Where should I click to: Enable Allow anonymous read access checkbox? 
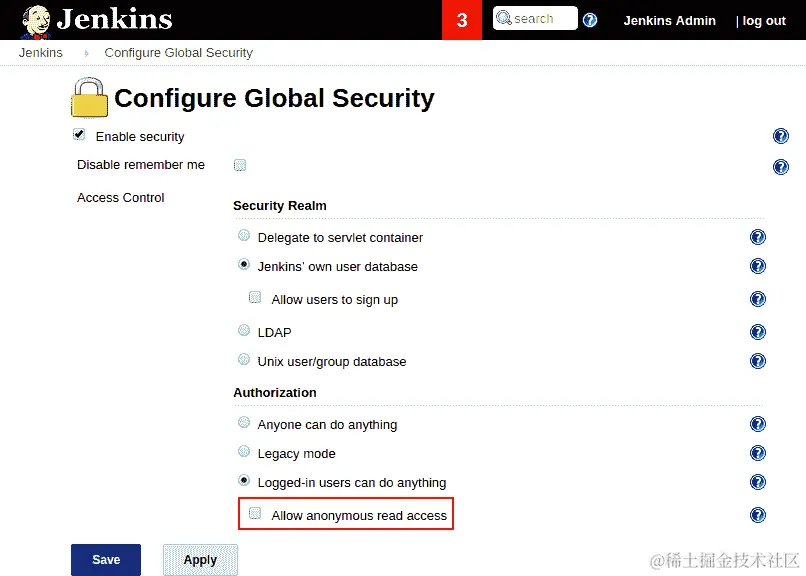pos(255,513)
